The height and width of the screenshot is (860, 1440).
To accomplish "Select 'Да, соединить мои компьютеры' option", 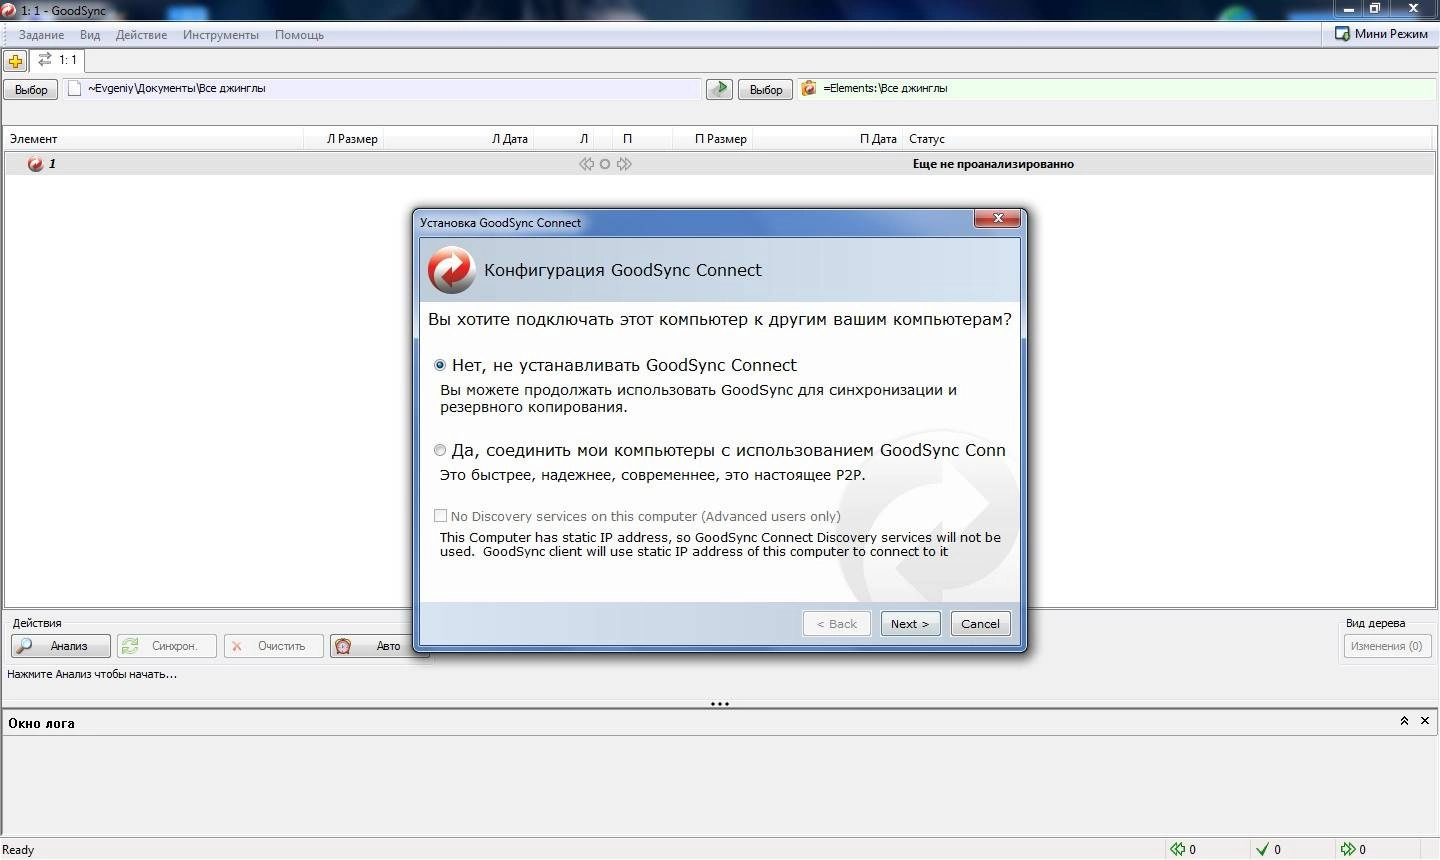I will click(440, 450).
